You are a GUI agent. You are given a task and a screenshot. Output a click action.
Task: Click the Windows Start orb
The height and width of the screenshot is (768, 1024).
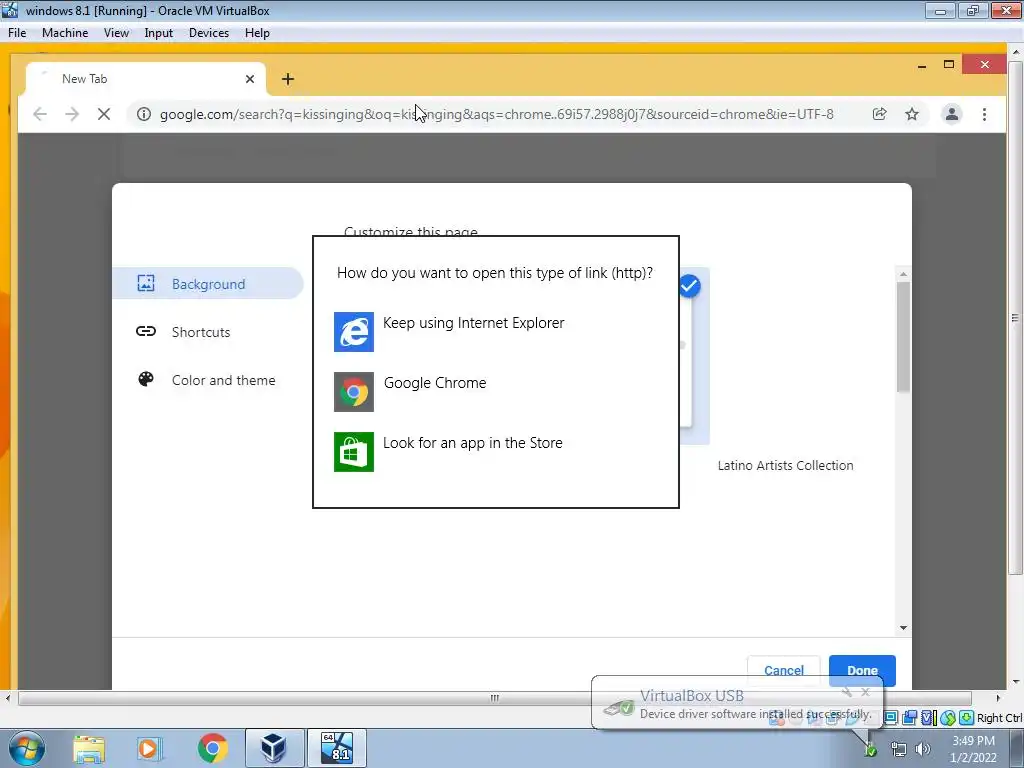(27, 748)
